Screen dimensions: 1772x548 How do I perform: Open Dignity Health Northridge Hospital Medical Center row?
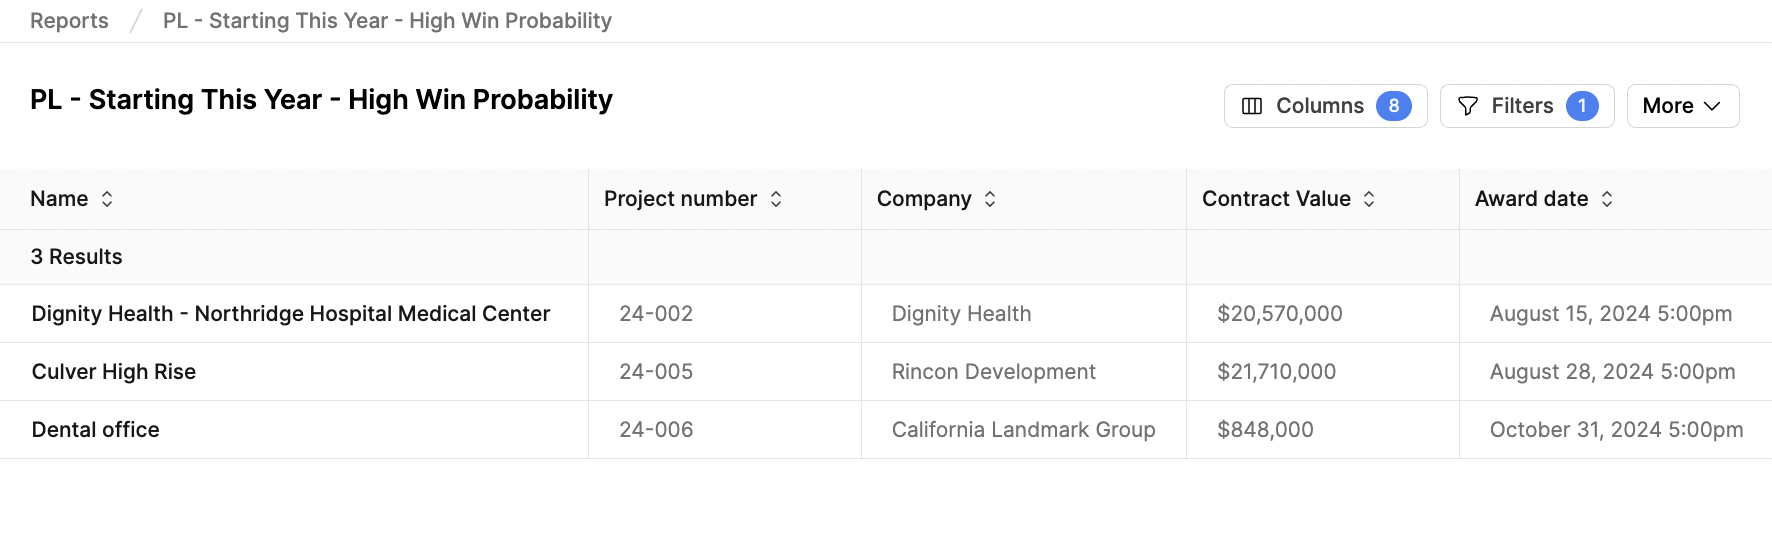click(x=291, y=314)
